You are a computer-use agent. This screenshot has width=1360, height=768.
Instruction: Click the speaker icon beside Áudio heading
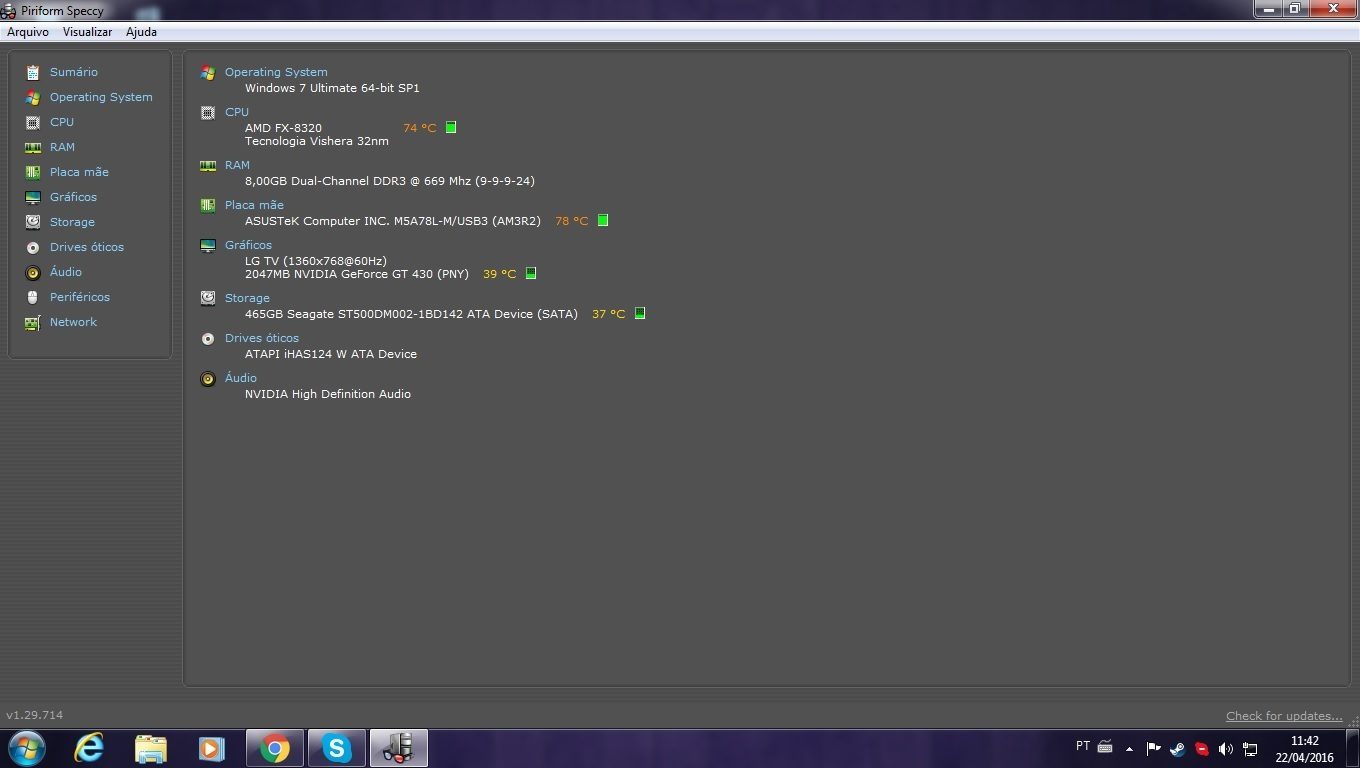coord(208,378)
